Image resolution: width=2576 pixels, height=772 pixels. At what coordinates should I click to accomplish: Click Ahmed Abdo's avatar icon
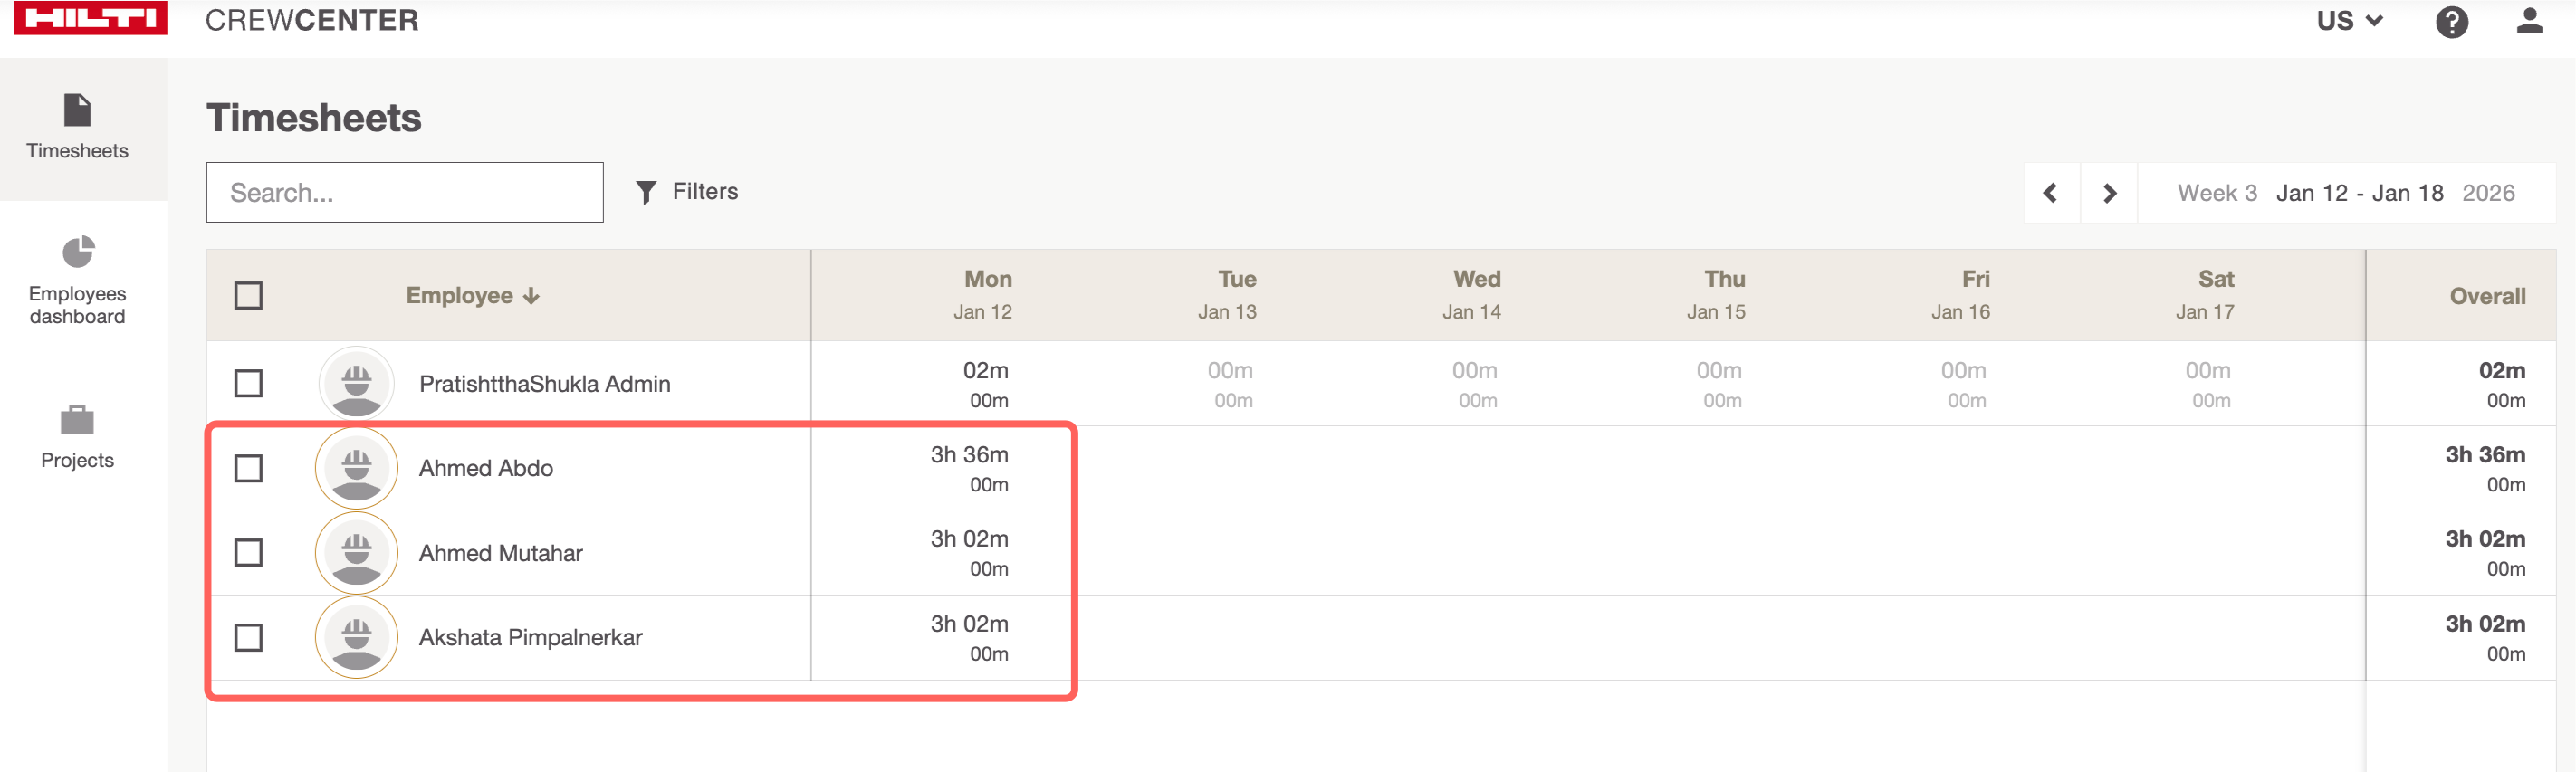coord(356,468)
